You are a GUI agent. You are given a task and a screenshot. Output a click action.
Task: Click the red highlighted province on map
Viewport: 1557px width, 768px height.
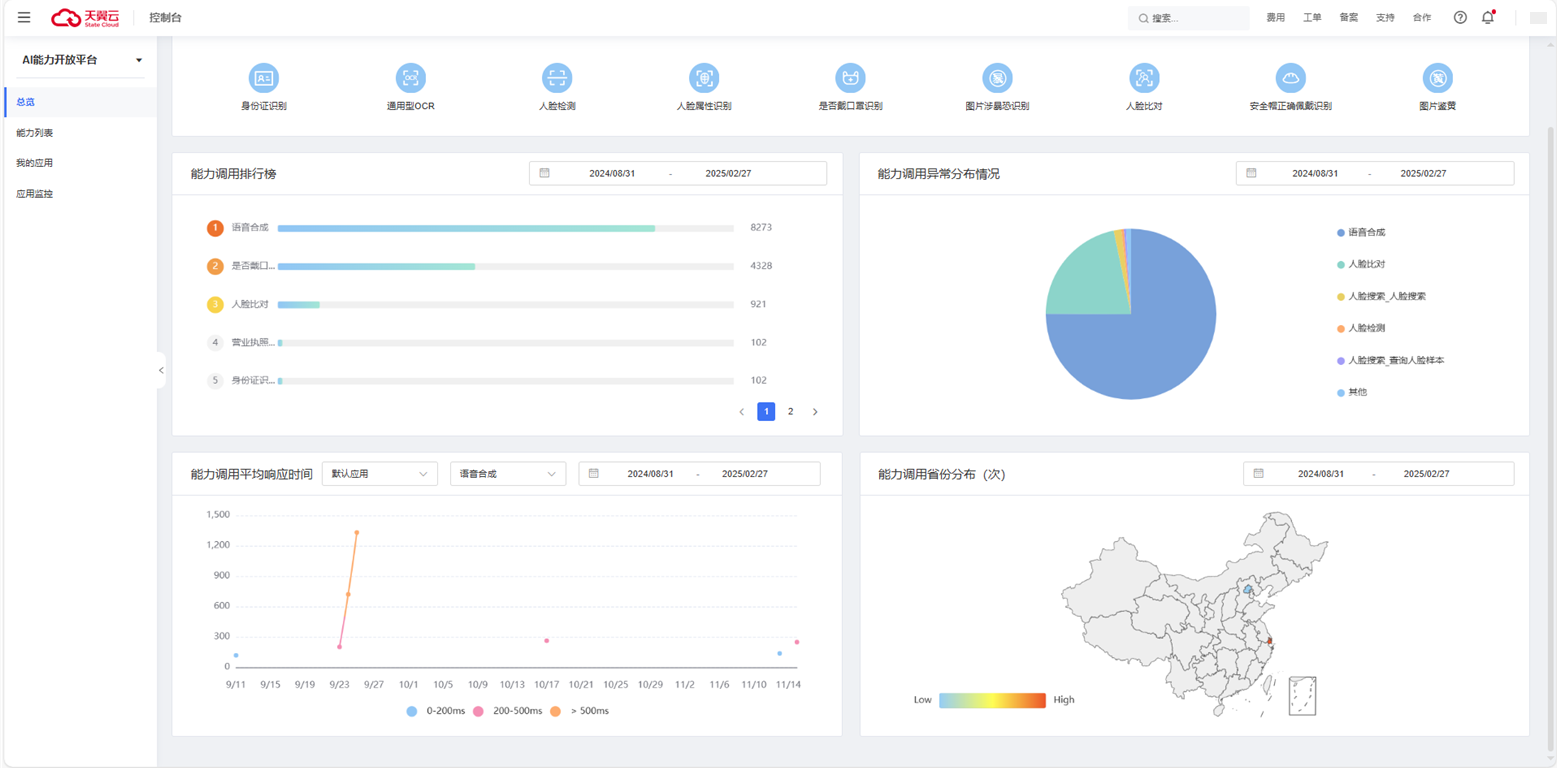click(x=1270, y=640)
